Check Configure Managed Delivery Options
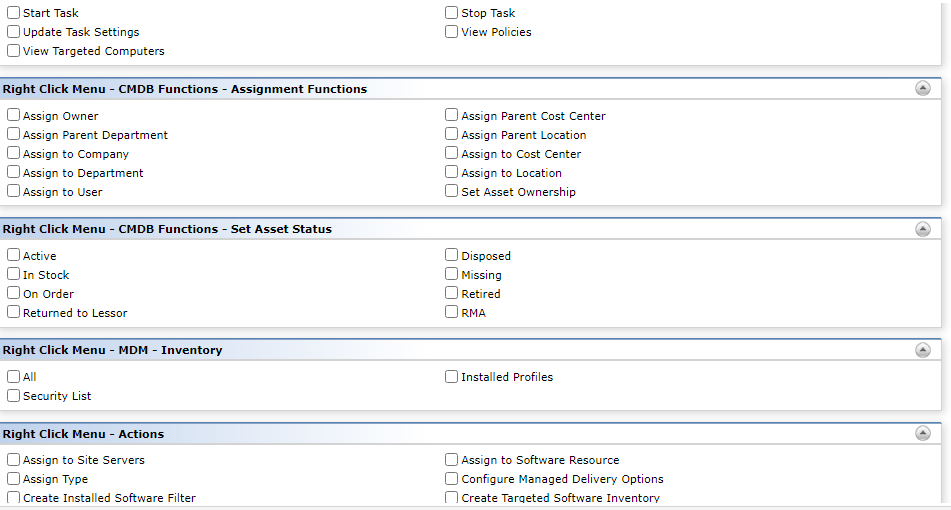The width and height of the screenshot is (951, 510). click(451, 478)
